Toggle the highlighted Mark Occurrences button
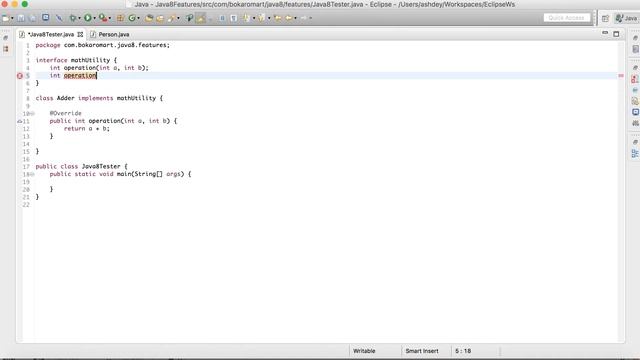Screen dimensions: 640x360 coord(201,18)
